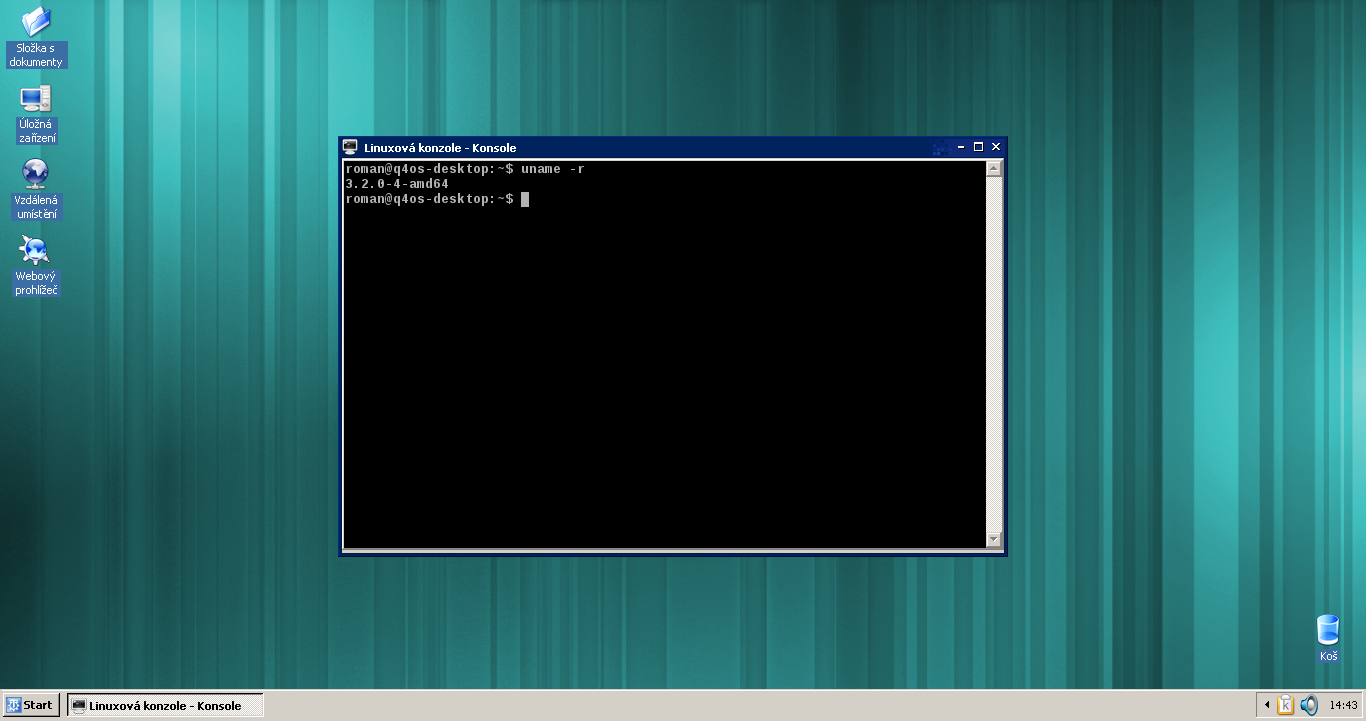The image size is (1366, 721).
Task: Click the "uname -r" command text
Action: pyautogui.click(x=553, y=169)
